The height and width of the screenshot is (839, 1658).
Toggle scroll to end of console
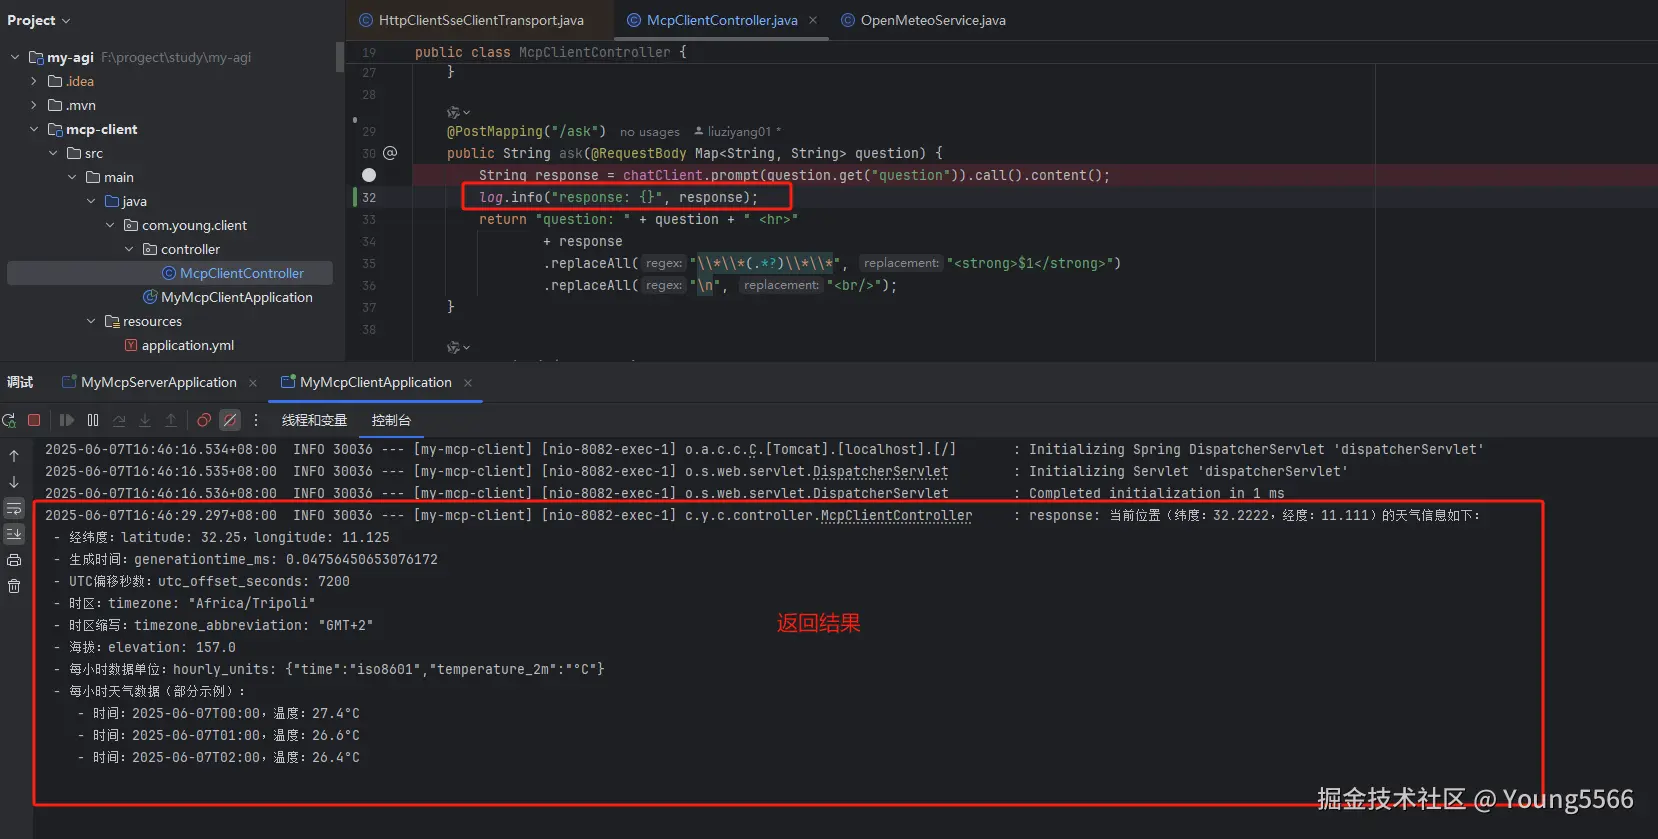pyautogui.click(x=14, y=534)
